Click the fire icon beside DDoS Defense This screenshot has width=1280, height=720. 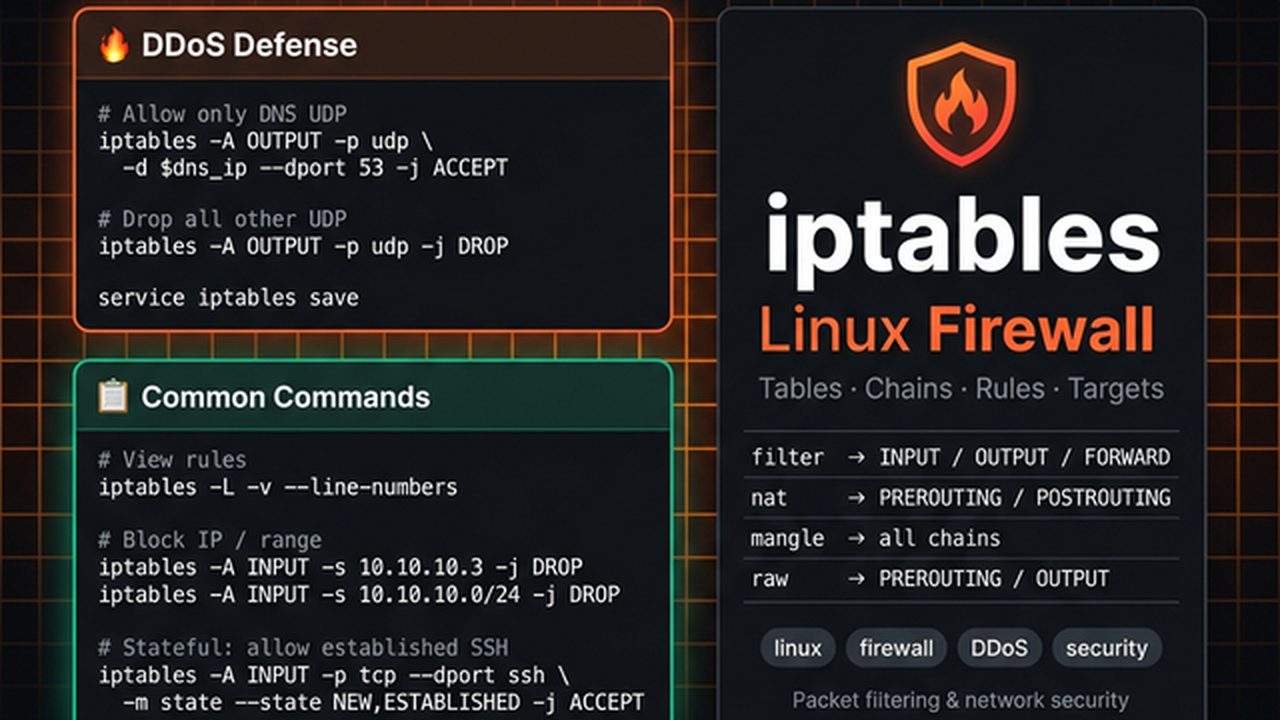click(114, 46)
